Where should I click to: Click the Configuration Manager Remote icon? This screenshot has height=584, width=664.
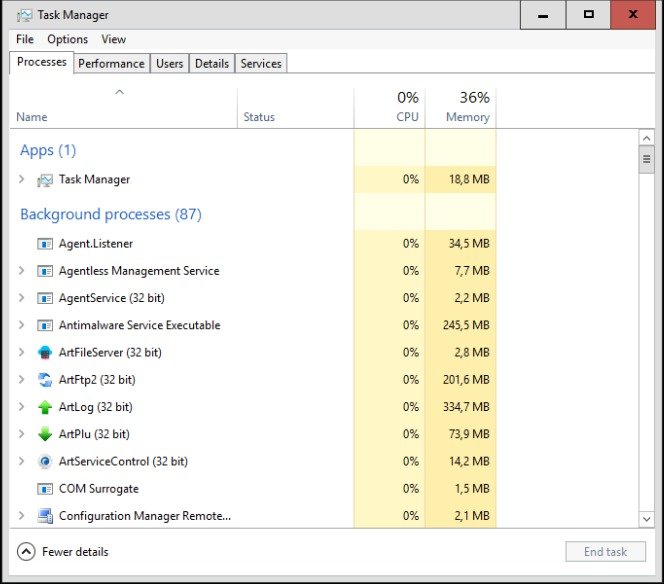45,516
